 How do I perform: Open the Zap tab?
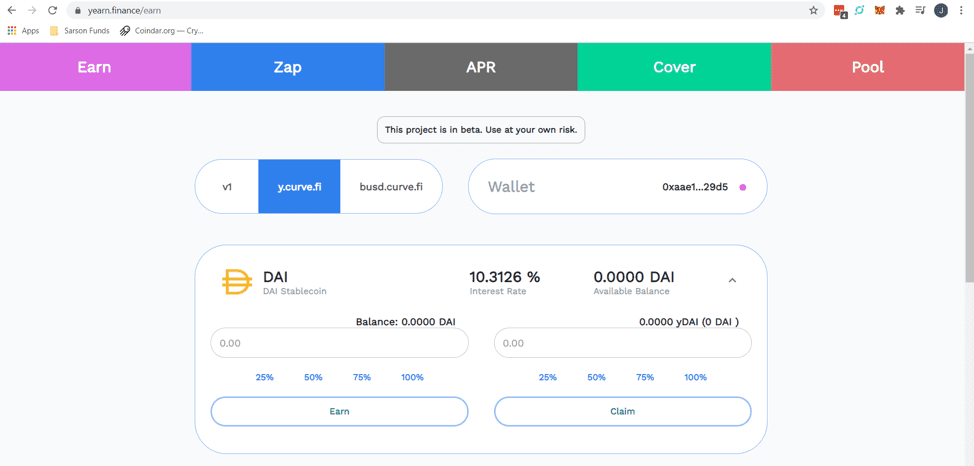pos(287,67)
